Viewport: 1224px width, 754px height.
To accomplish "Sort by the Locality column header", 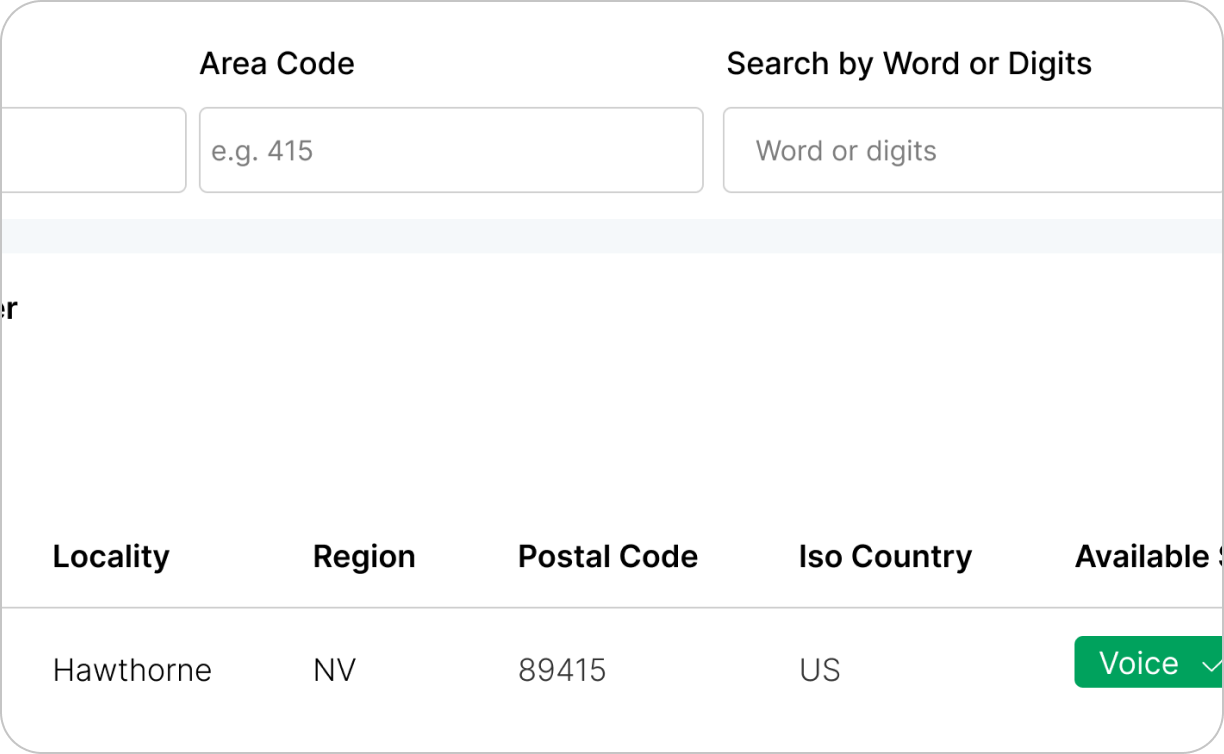I will click(x=111, y=556).
